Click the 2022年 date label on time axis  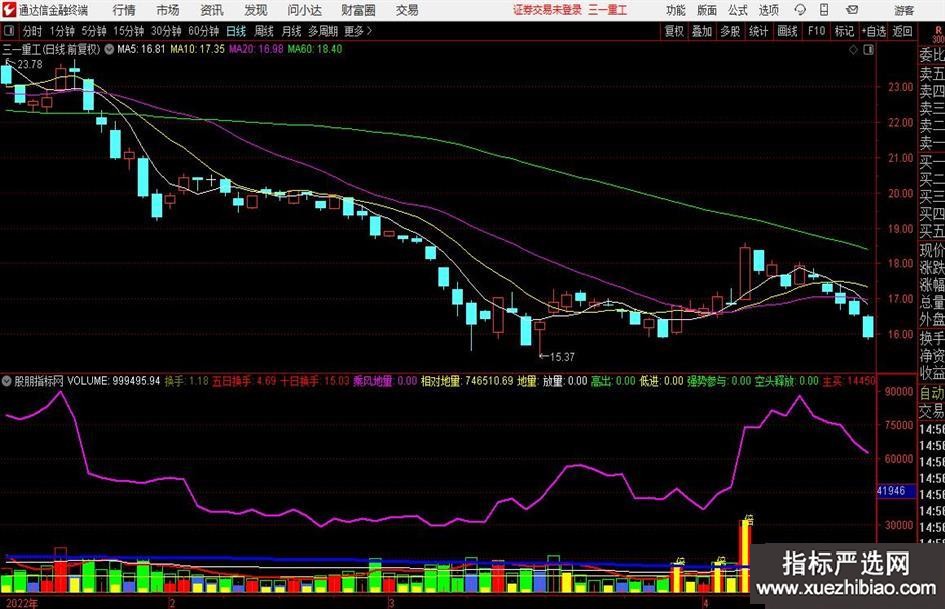click(22, 603)
